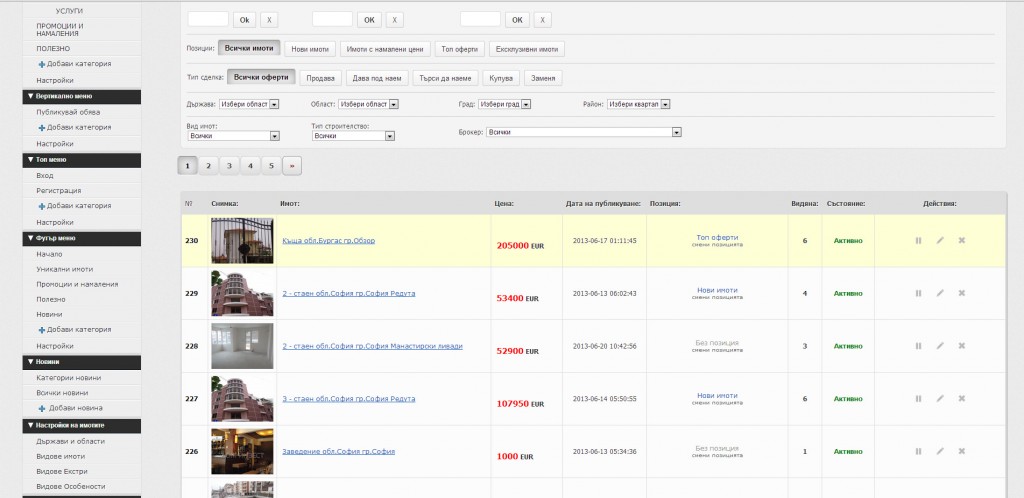Edit listing 227 with pencil icon
This screenshot has height=498, width=1024.
[x=940, y=399]
